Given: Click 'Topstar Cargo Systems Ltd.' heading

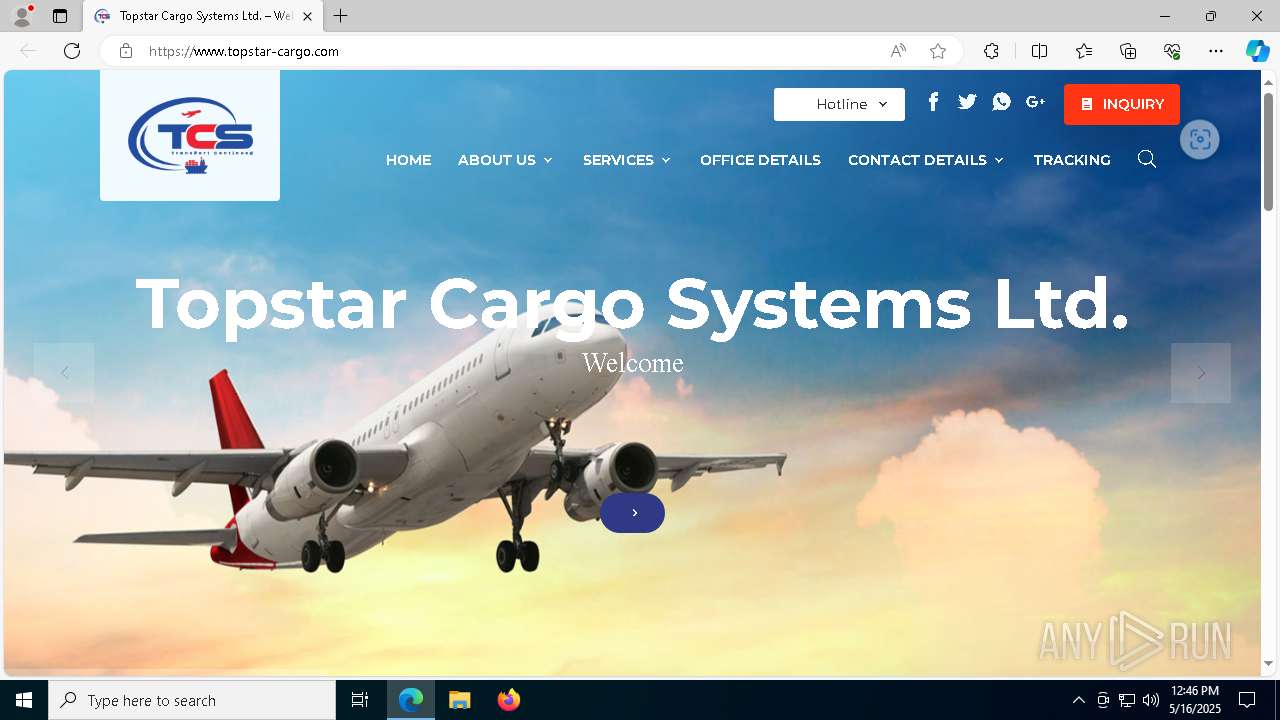Looking at the screenshot, I should point(632,303).
